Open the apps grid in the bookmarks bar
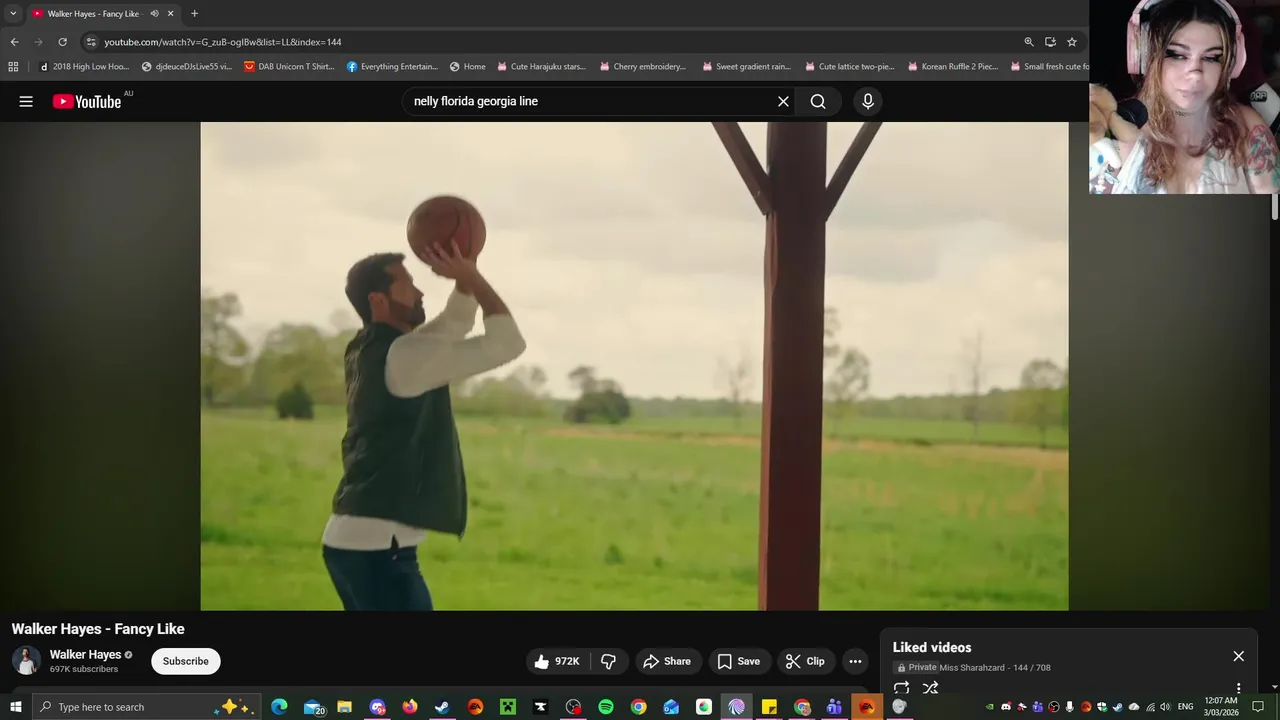The image size is (1280, 720). 13,67
